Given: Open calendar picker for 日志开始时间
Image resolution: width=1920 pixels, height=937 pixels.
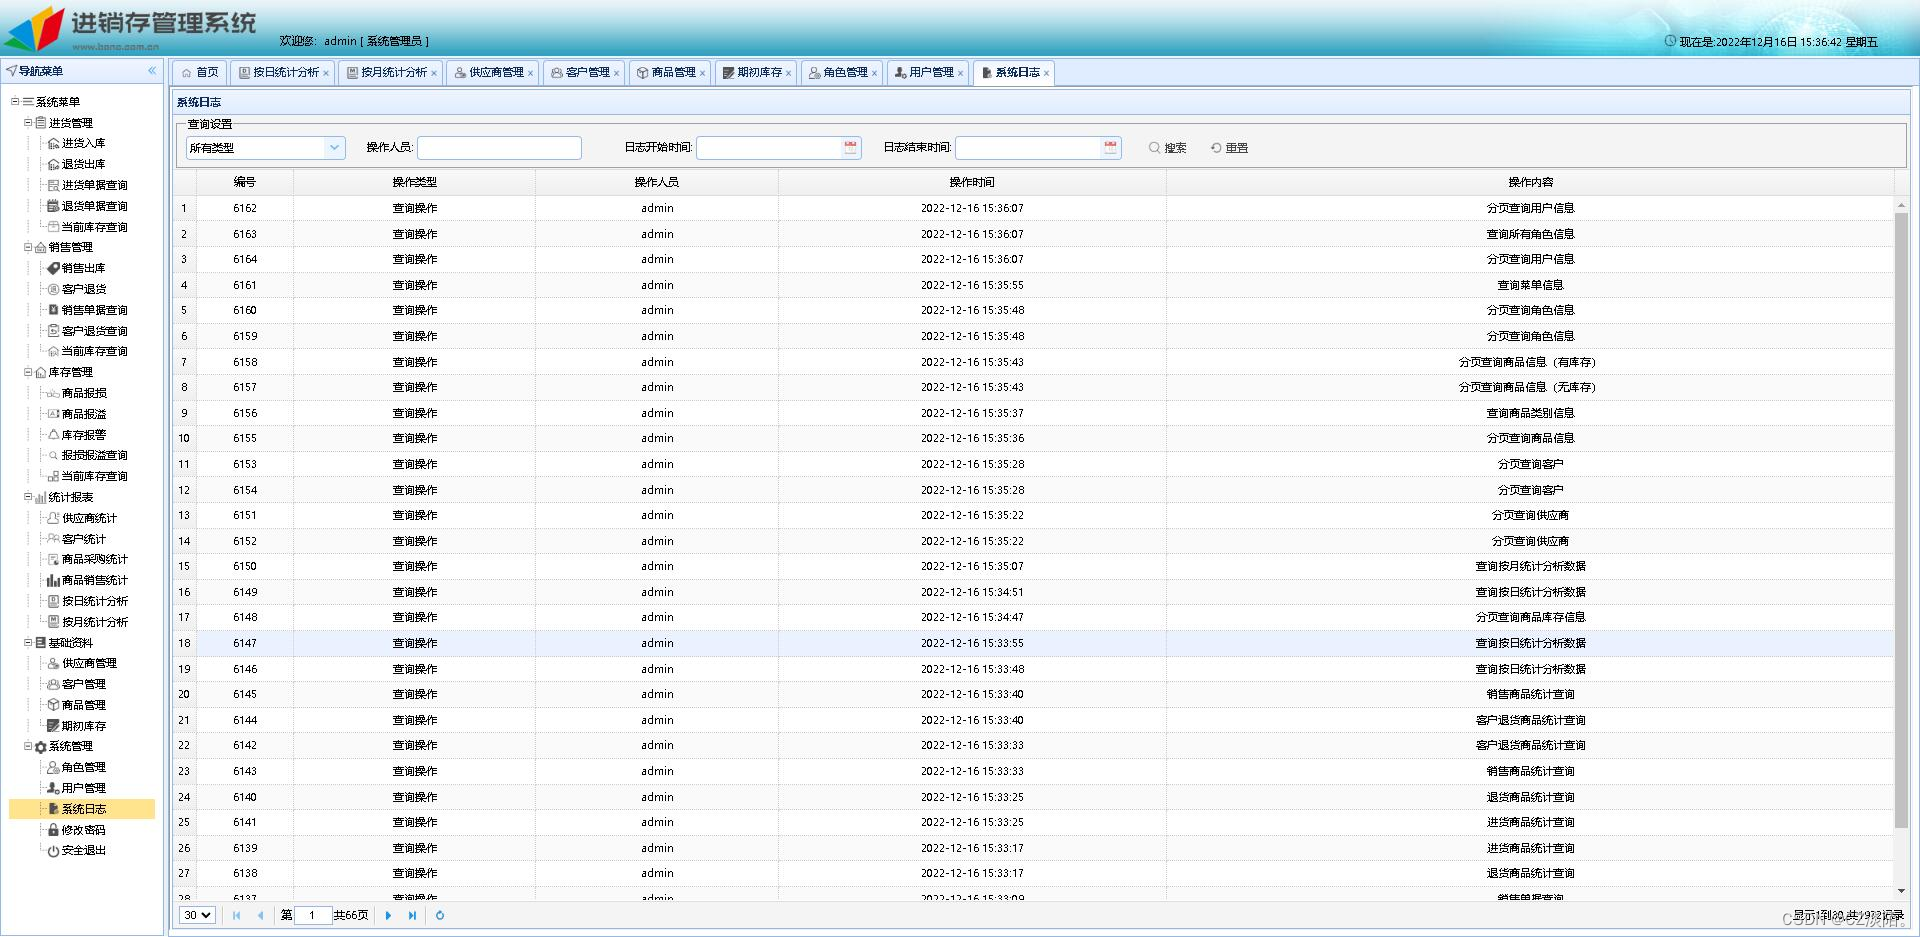Looking at the screenshot, I should 850,148.
